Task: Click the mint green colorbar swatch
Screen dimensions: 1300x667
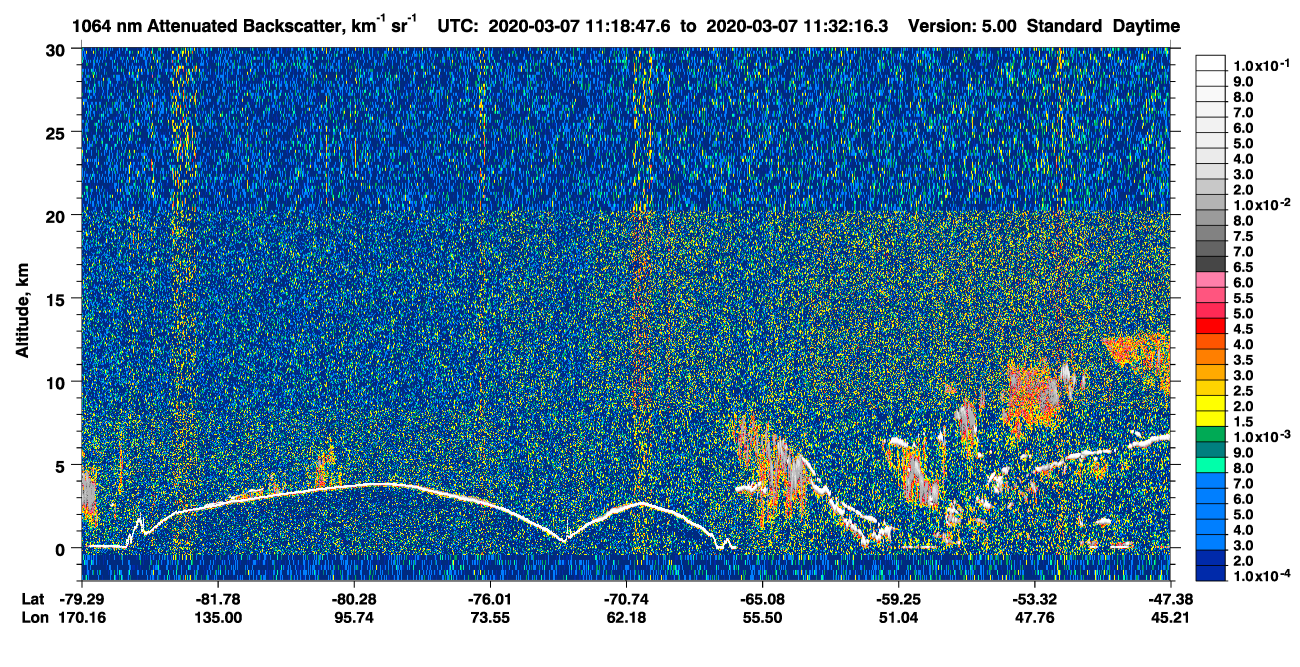Action: 1211,466
